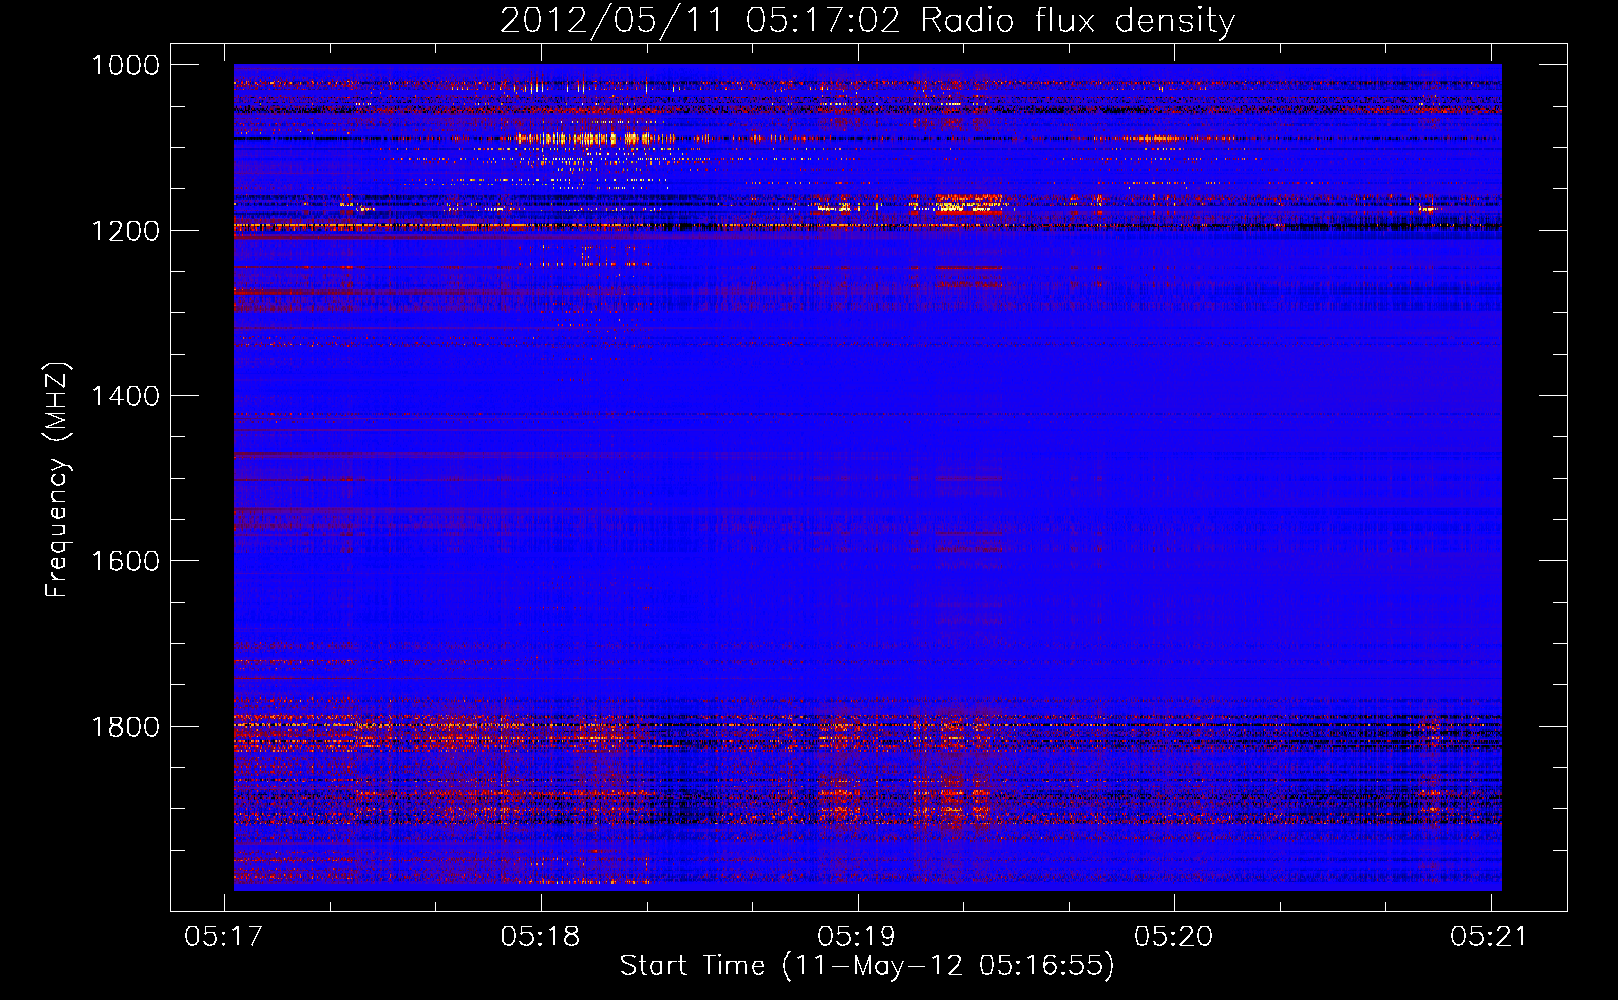Click the 05:17 time axis label
The height and width of the screenshot is (1000, 1618).
tap(224, 937)
